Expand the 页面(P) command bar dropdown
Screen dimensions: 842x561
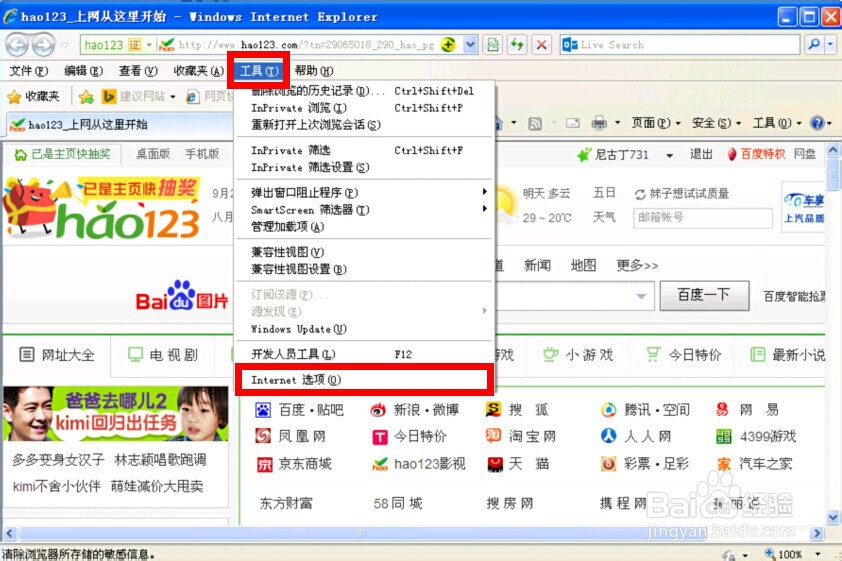678,123
